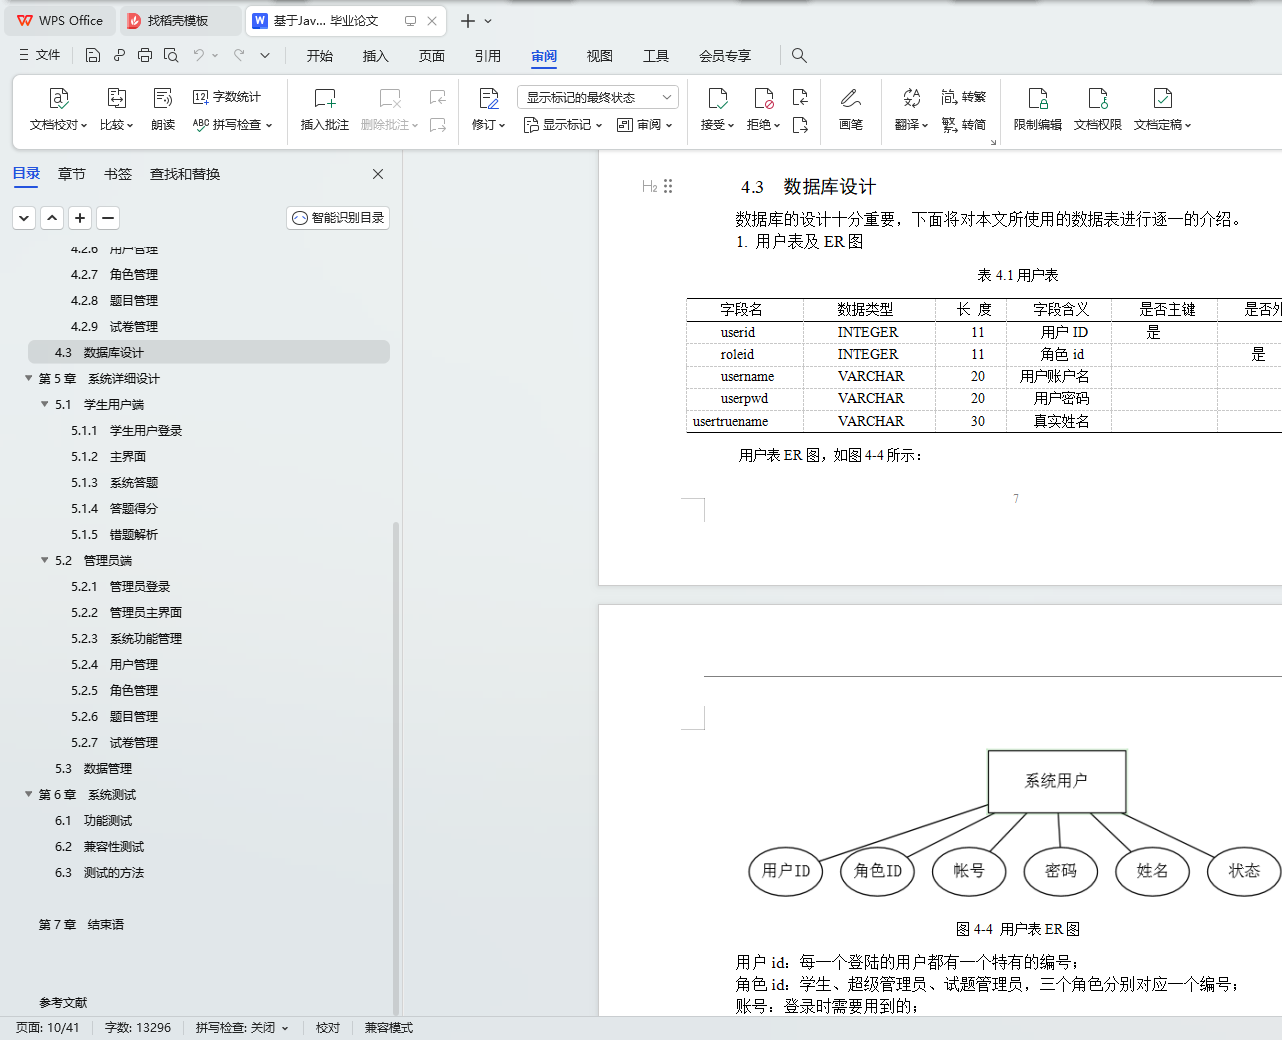Click heading handle dots beside 4.3 heading

click(x=668, y=186)
